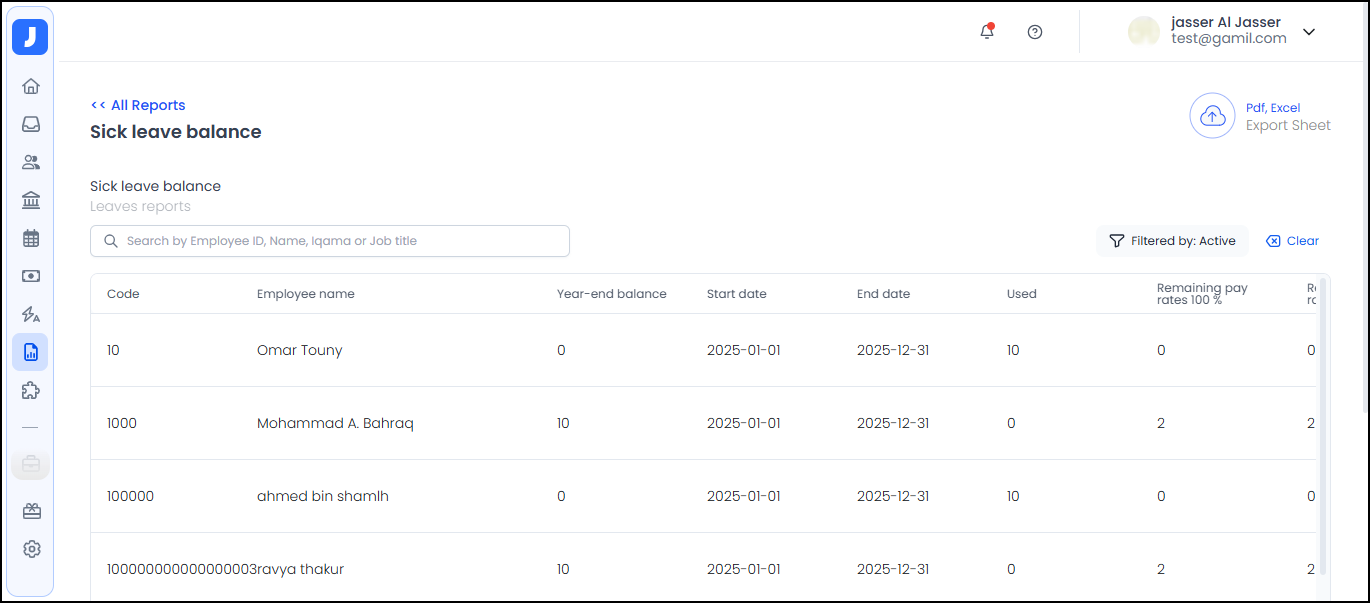The height and width of the screenshot is (603, 1370).
Task: Select the payroll money icon in the sidebar
Action: [30, 276]
